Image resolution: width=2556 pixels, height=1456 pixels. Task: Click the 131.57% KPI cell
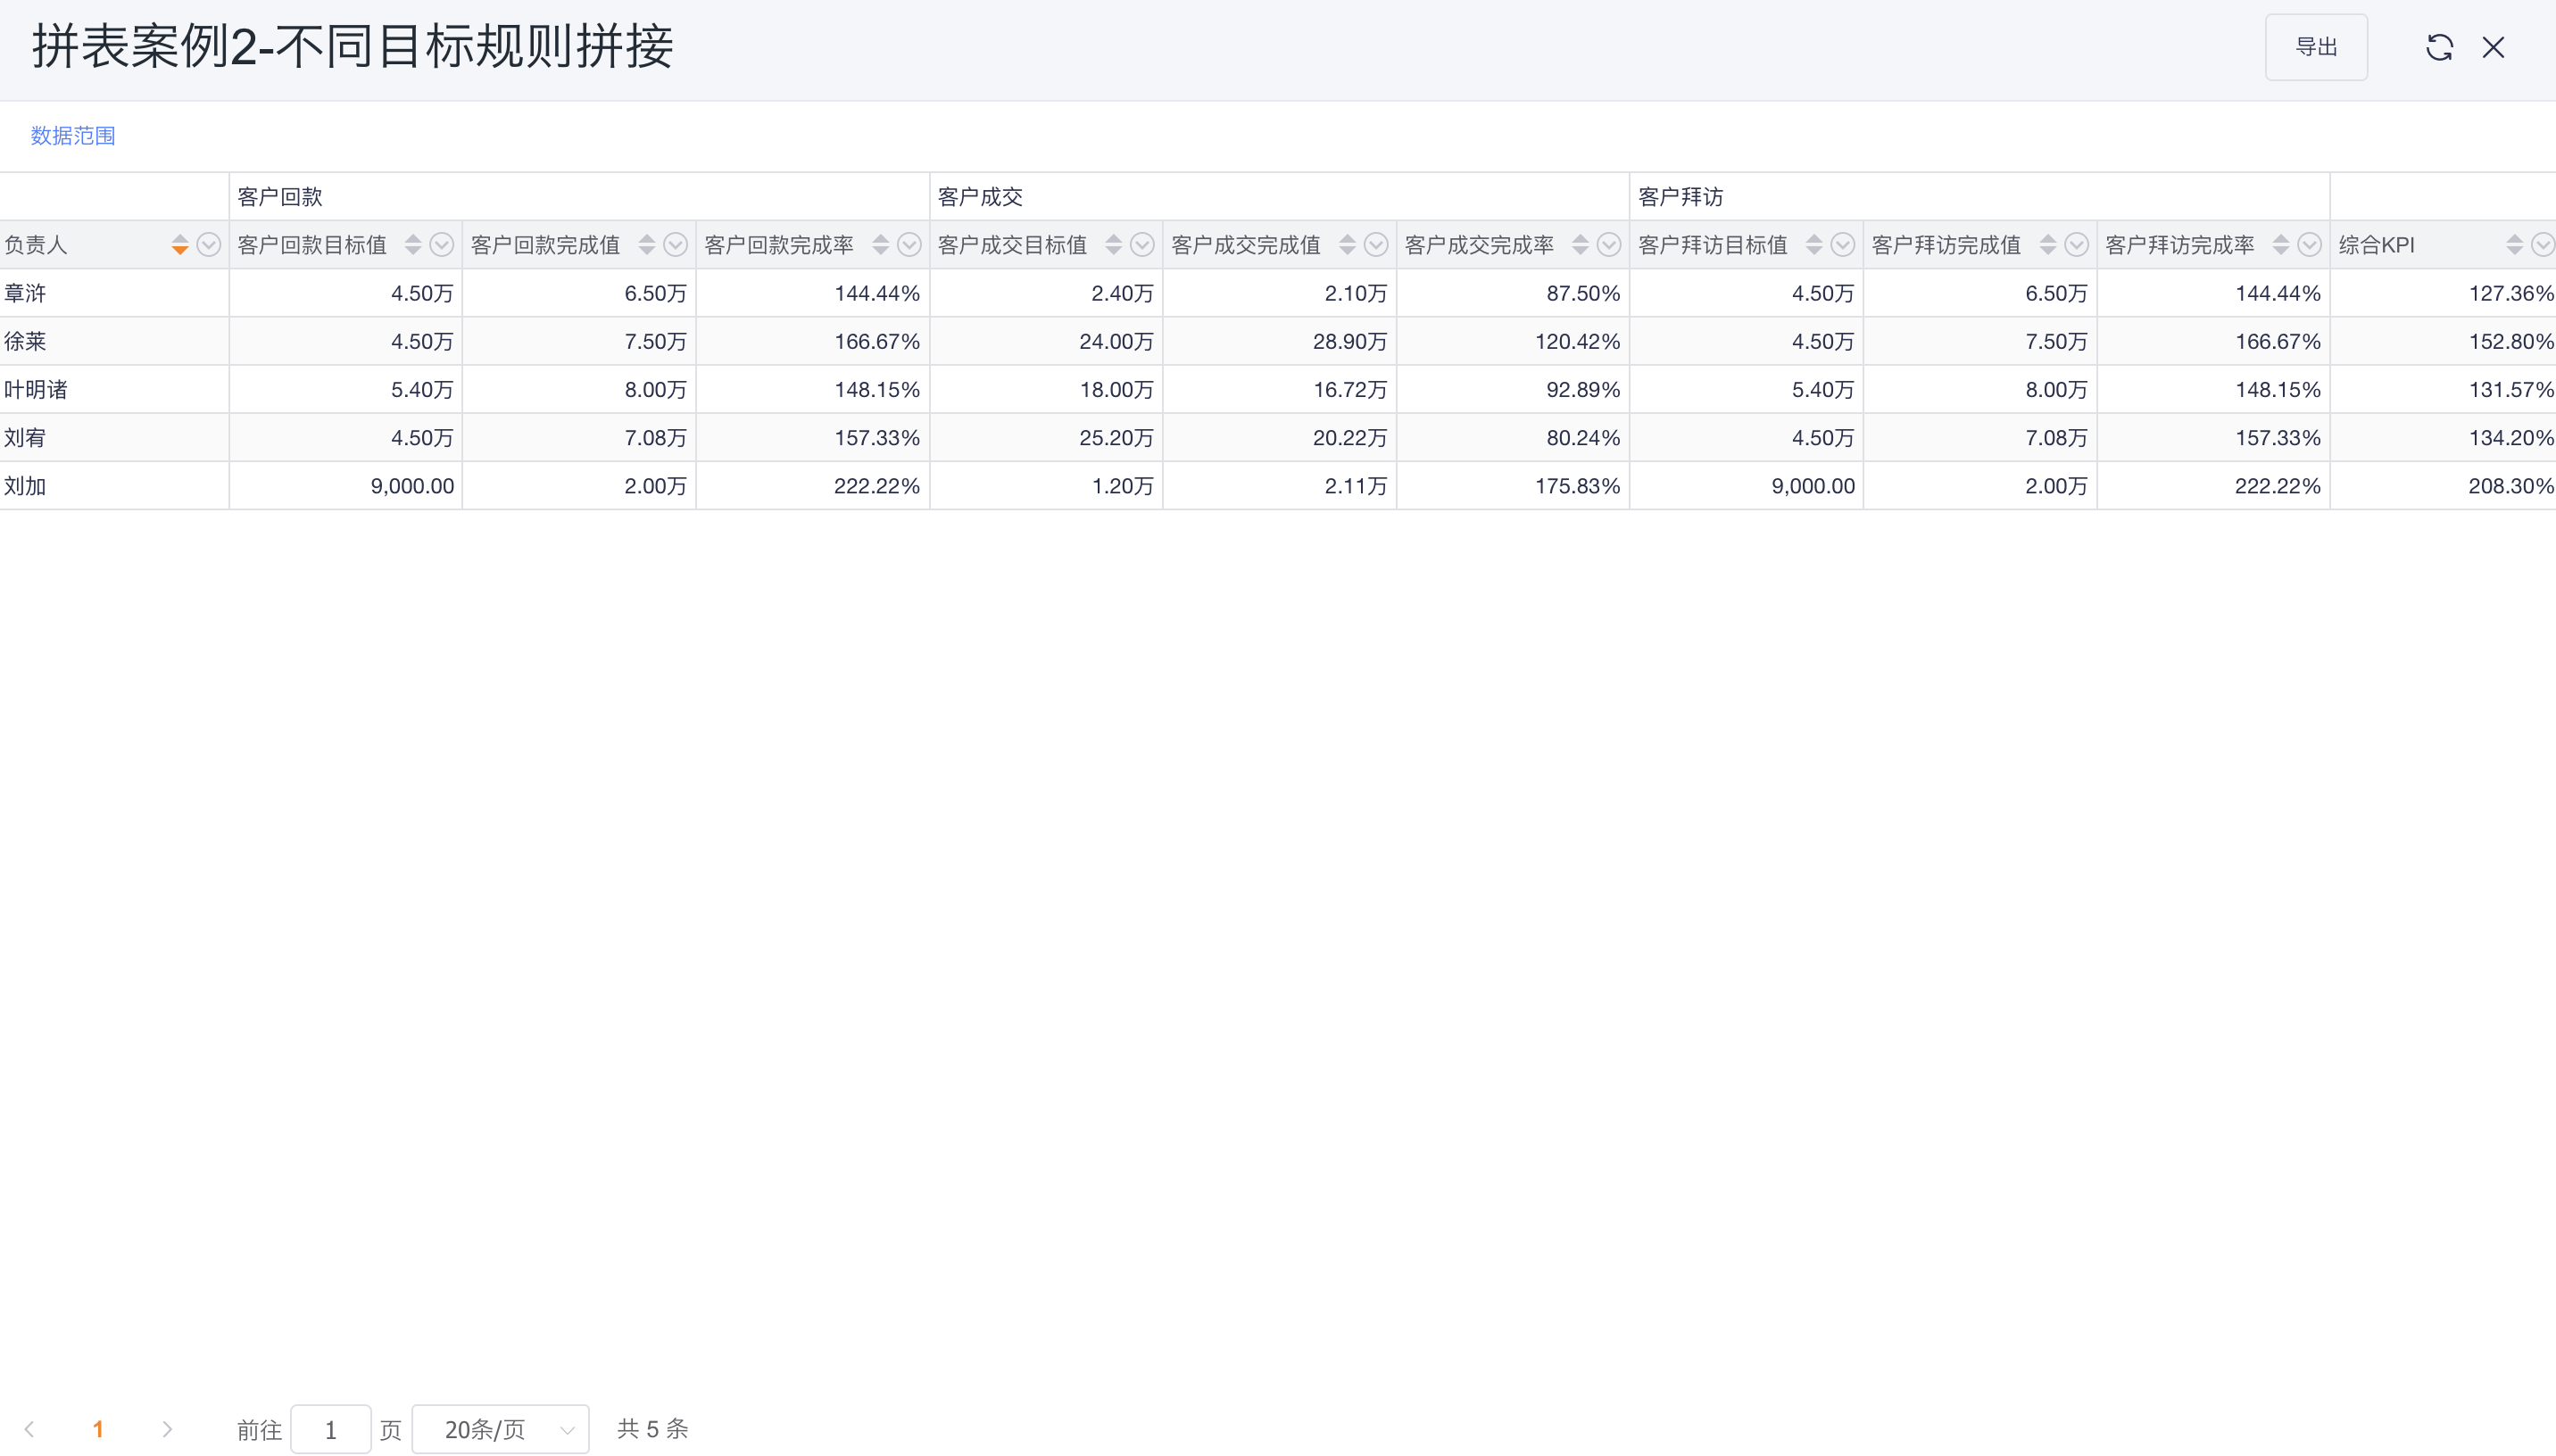tap(2443, 389)
